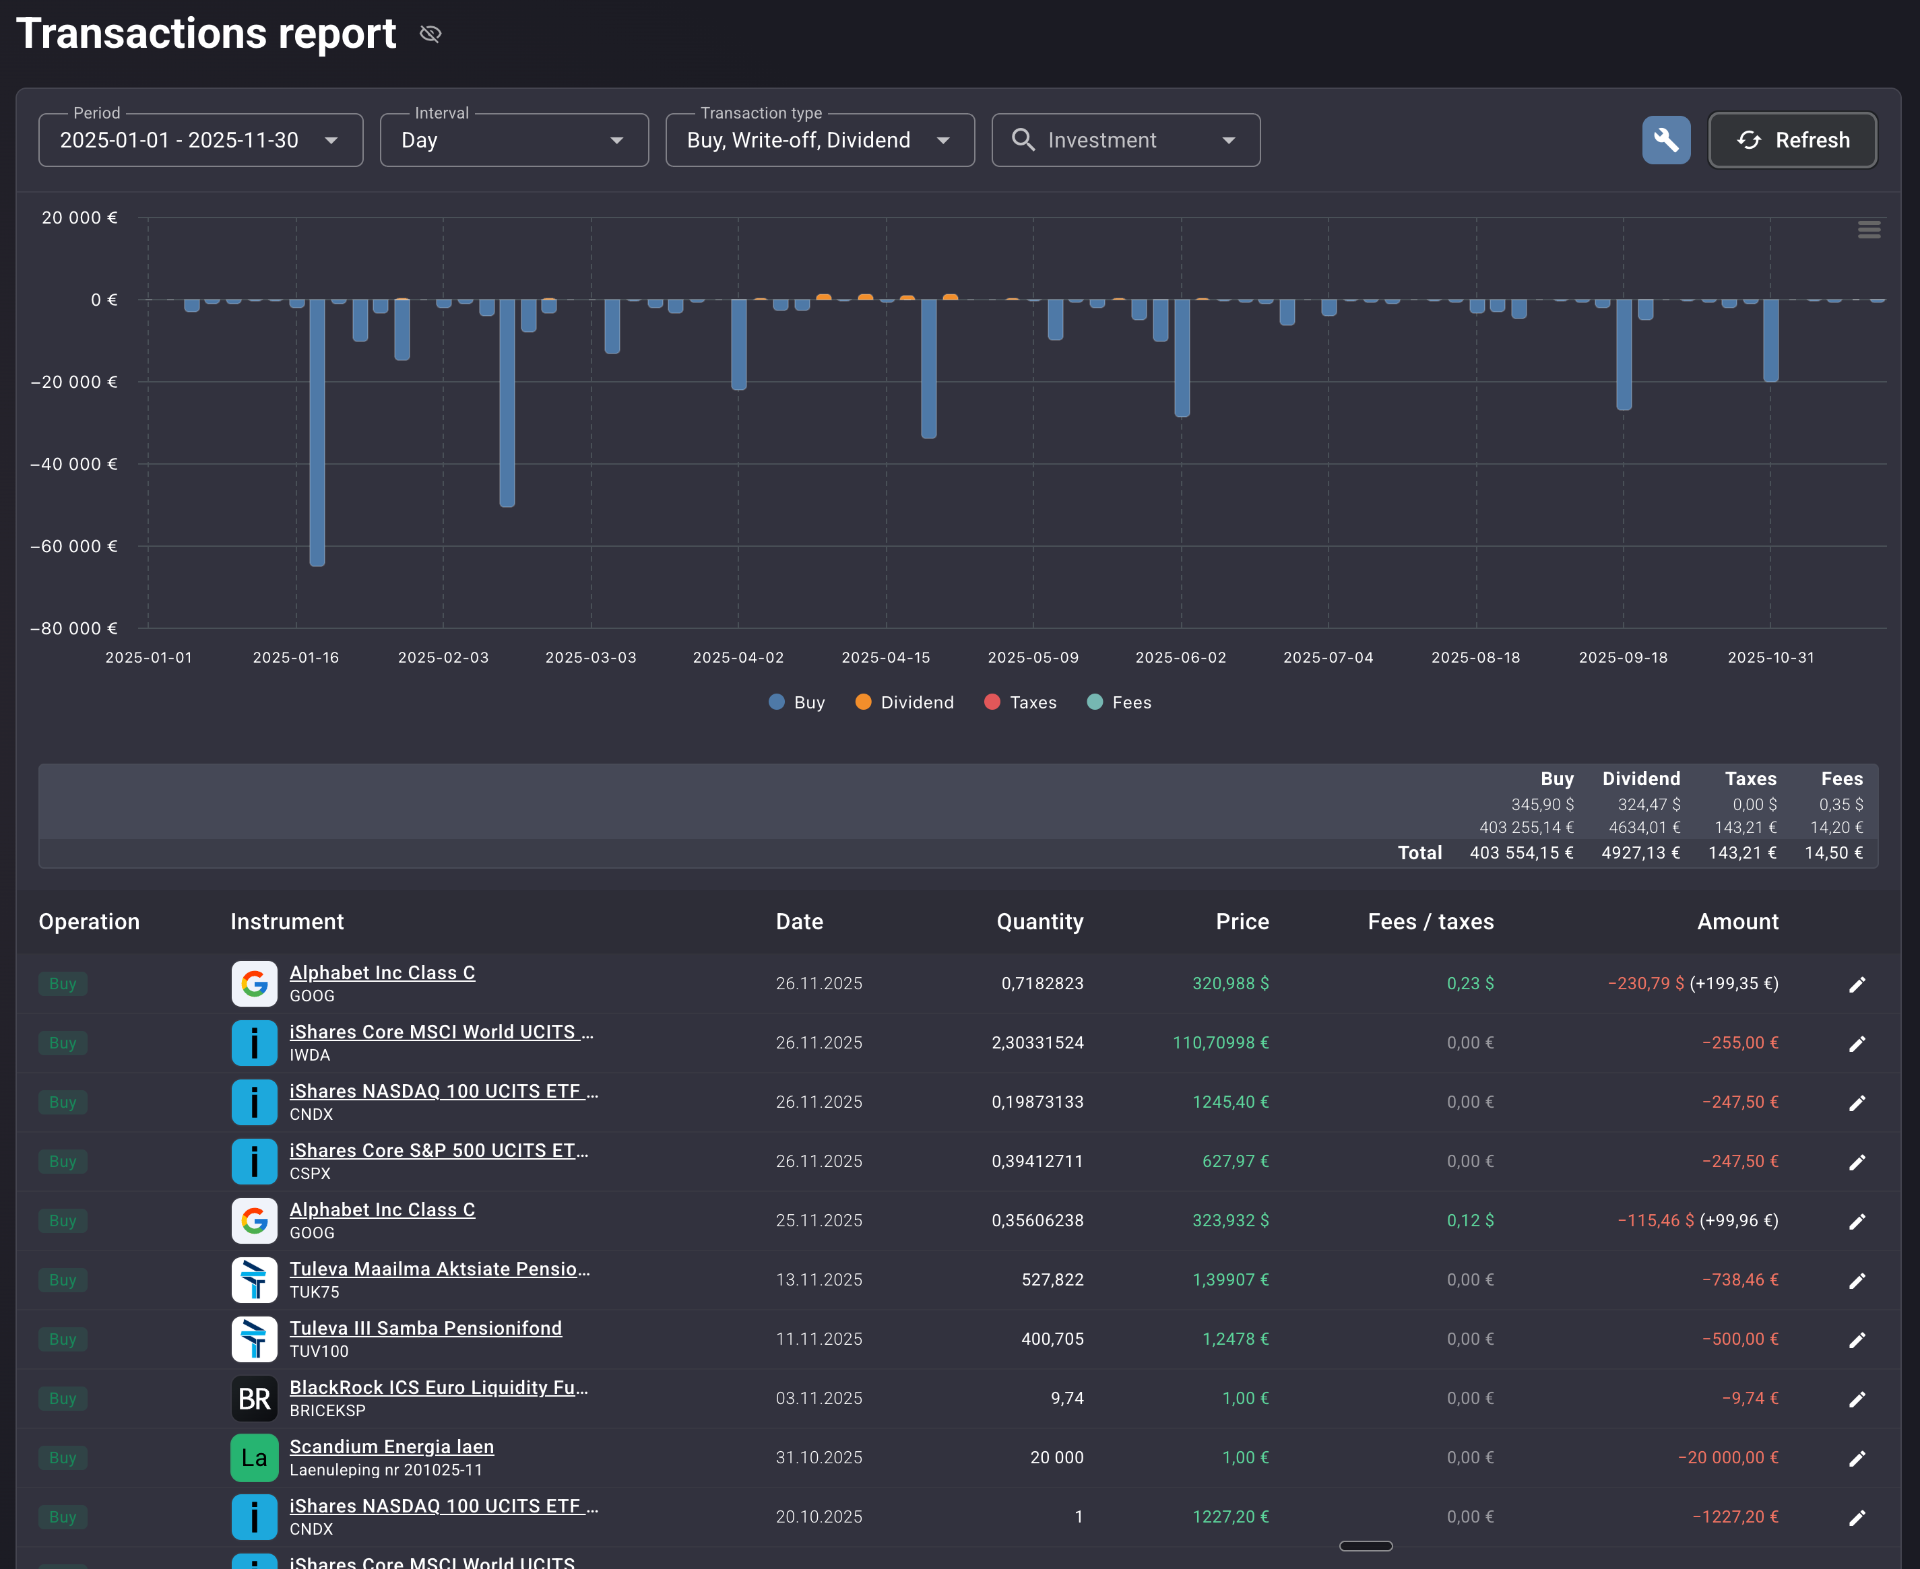Screen dimensions: 1920x1569
Task: Open Tuleva Maailma Aktsiate Pensio link
Action: point(440,1269)
